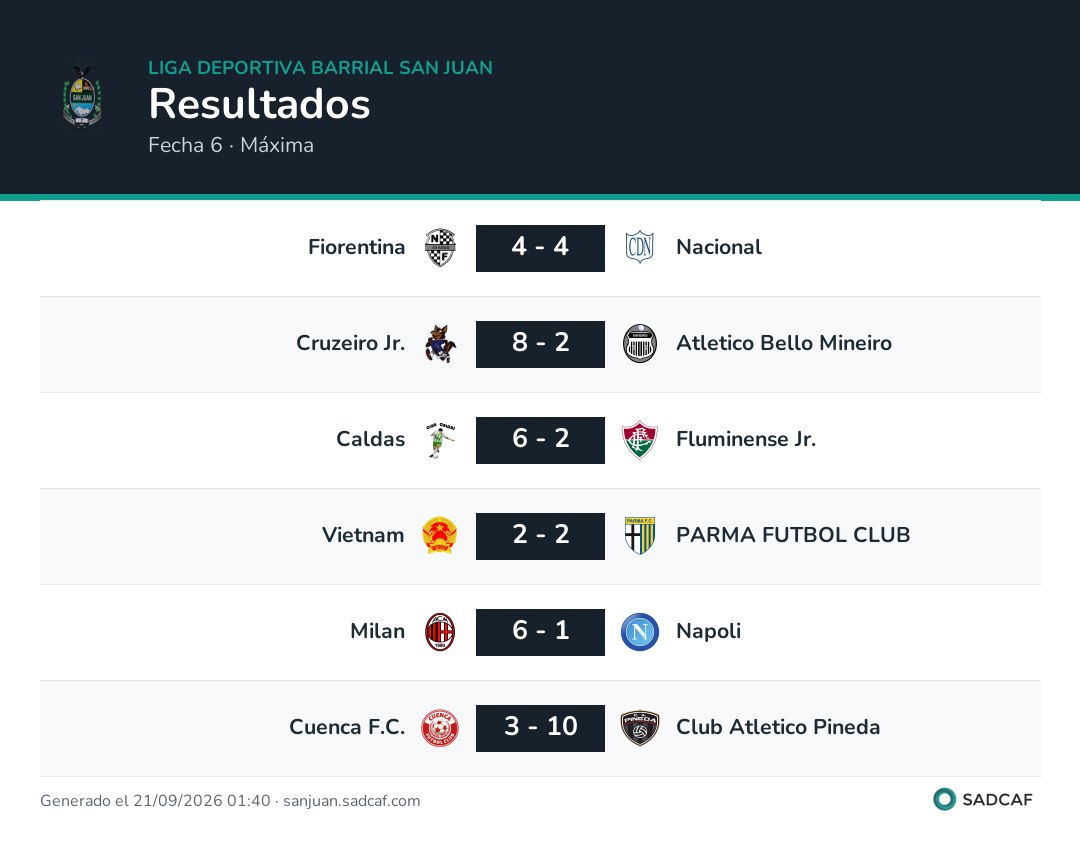Click the San Juan league crest logo

[x=82, y=96]
